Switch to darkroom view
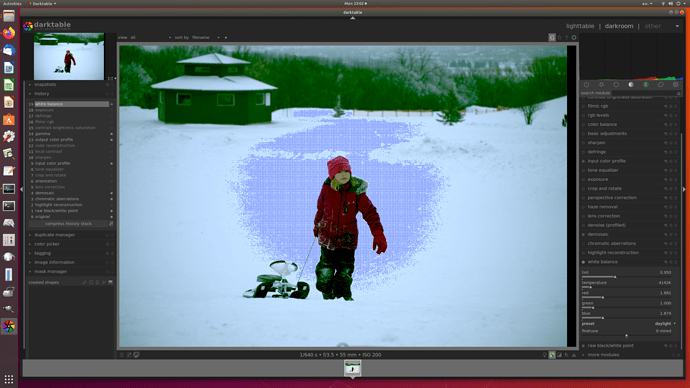The image size is (690, 388). click(619, 26)
